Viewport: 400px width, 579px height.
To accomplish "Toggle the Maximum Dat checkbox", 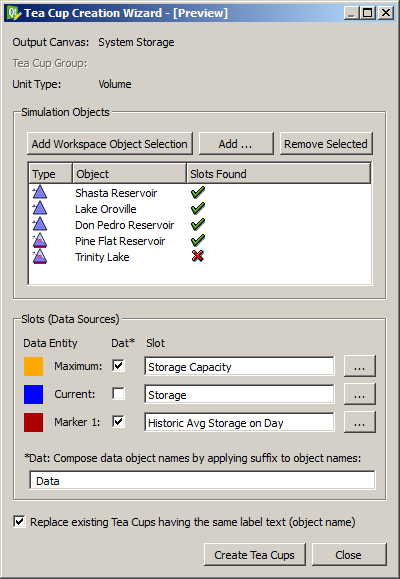I will point(118,366).
